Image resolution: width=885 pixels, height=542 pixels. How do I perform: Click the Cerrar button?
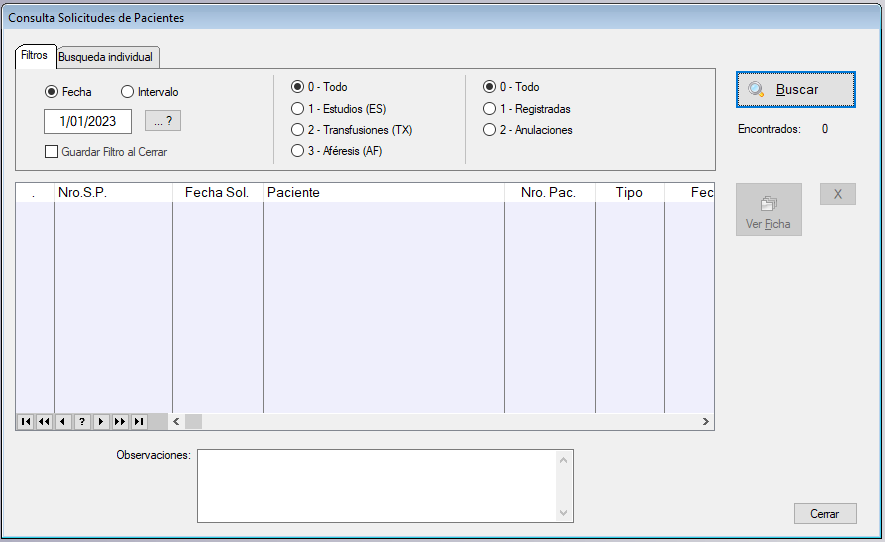pos(824,514)
